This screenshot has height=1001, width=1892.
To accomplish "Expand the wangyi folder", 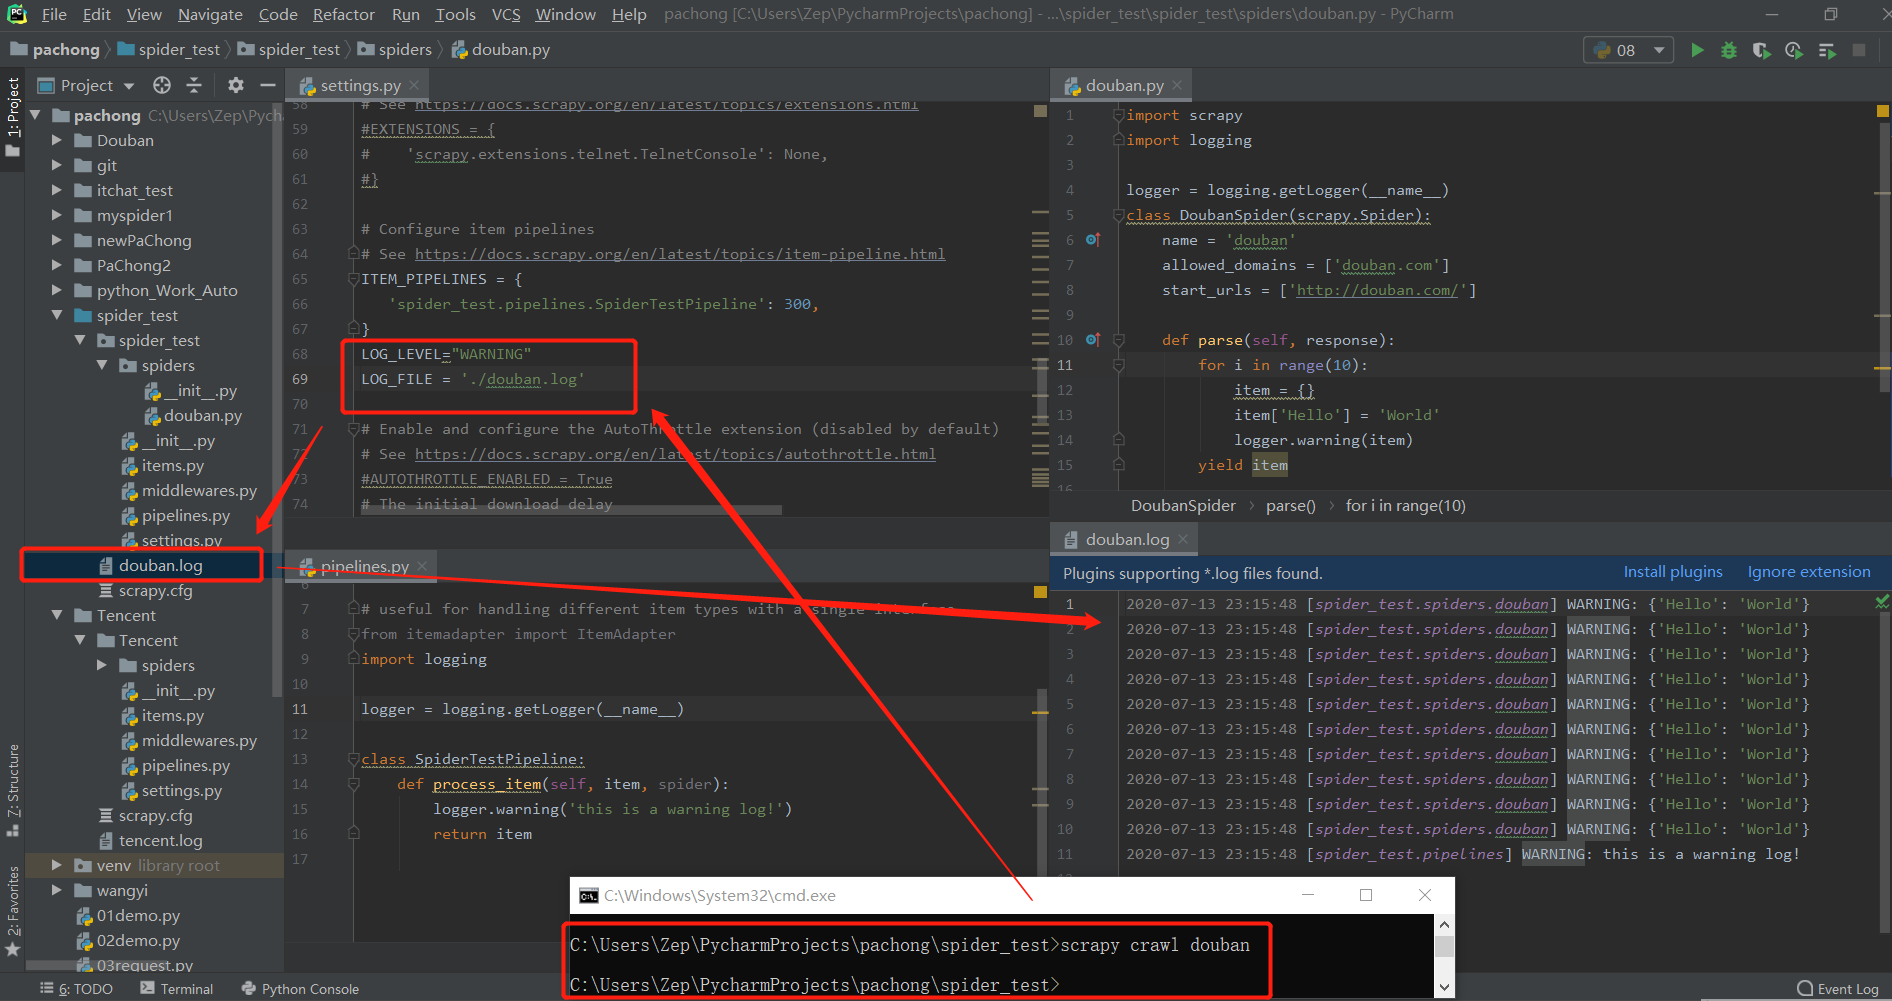I will pos(57,891).
